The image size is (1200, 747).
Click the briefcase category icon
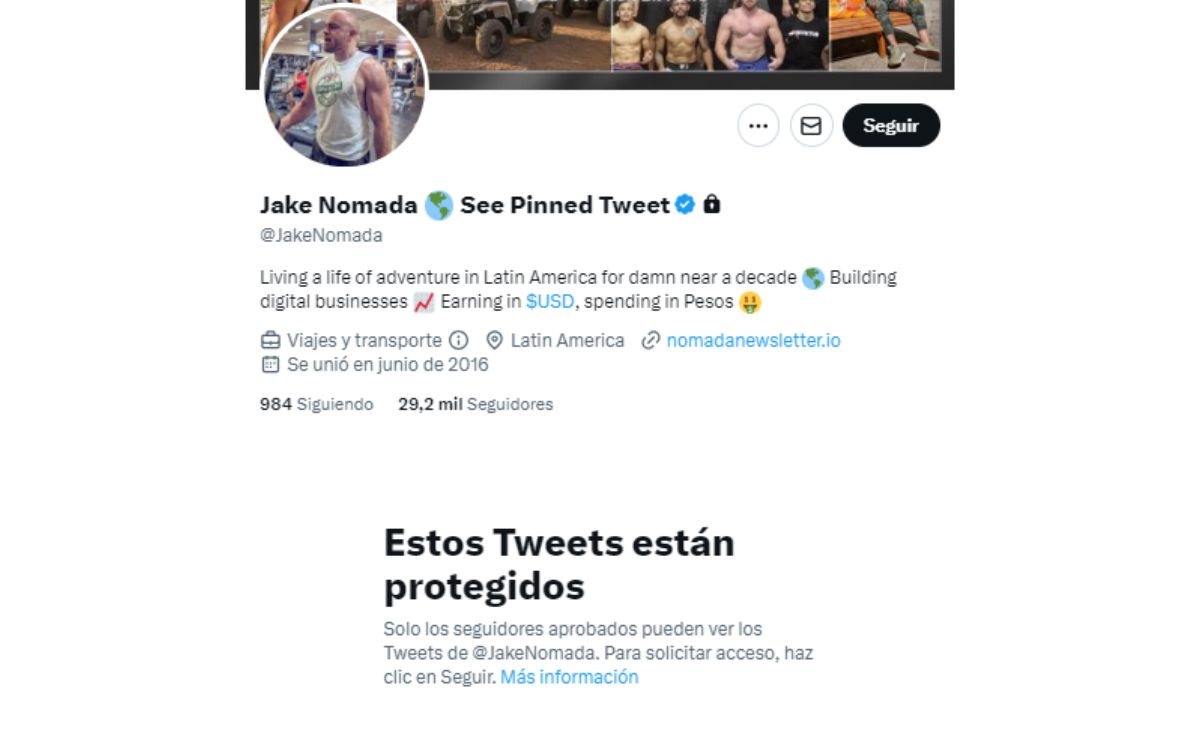(x=270, y=340)
